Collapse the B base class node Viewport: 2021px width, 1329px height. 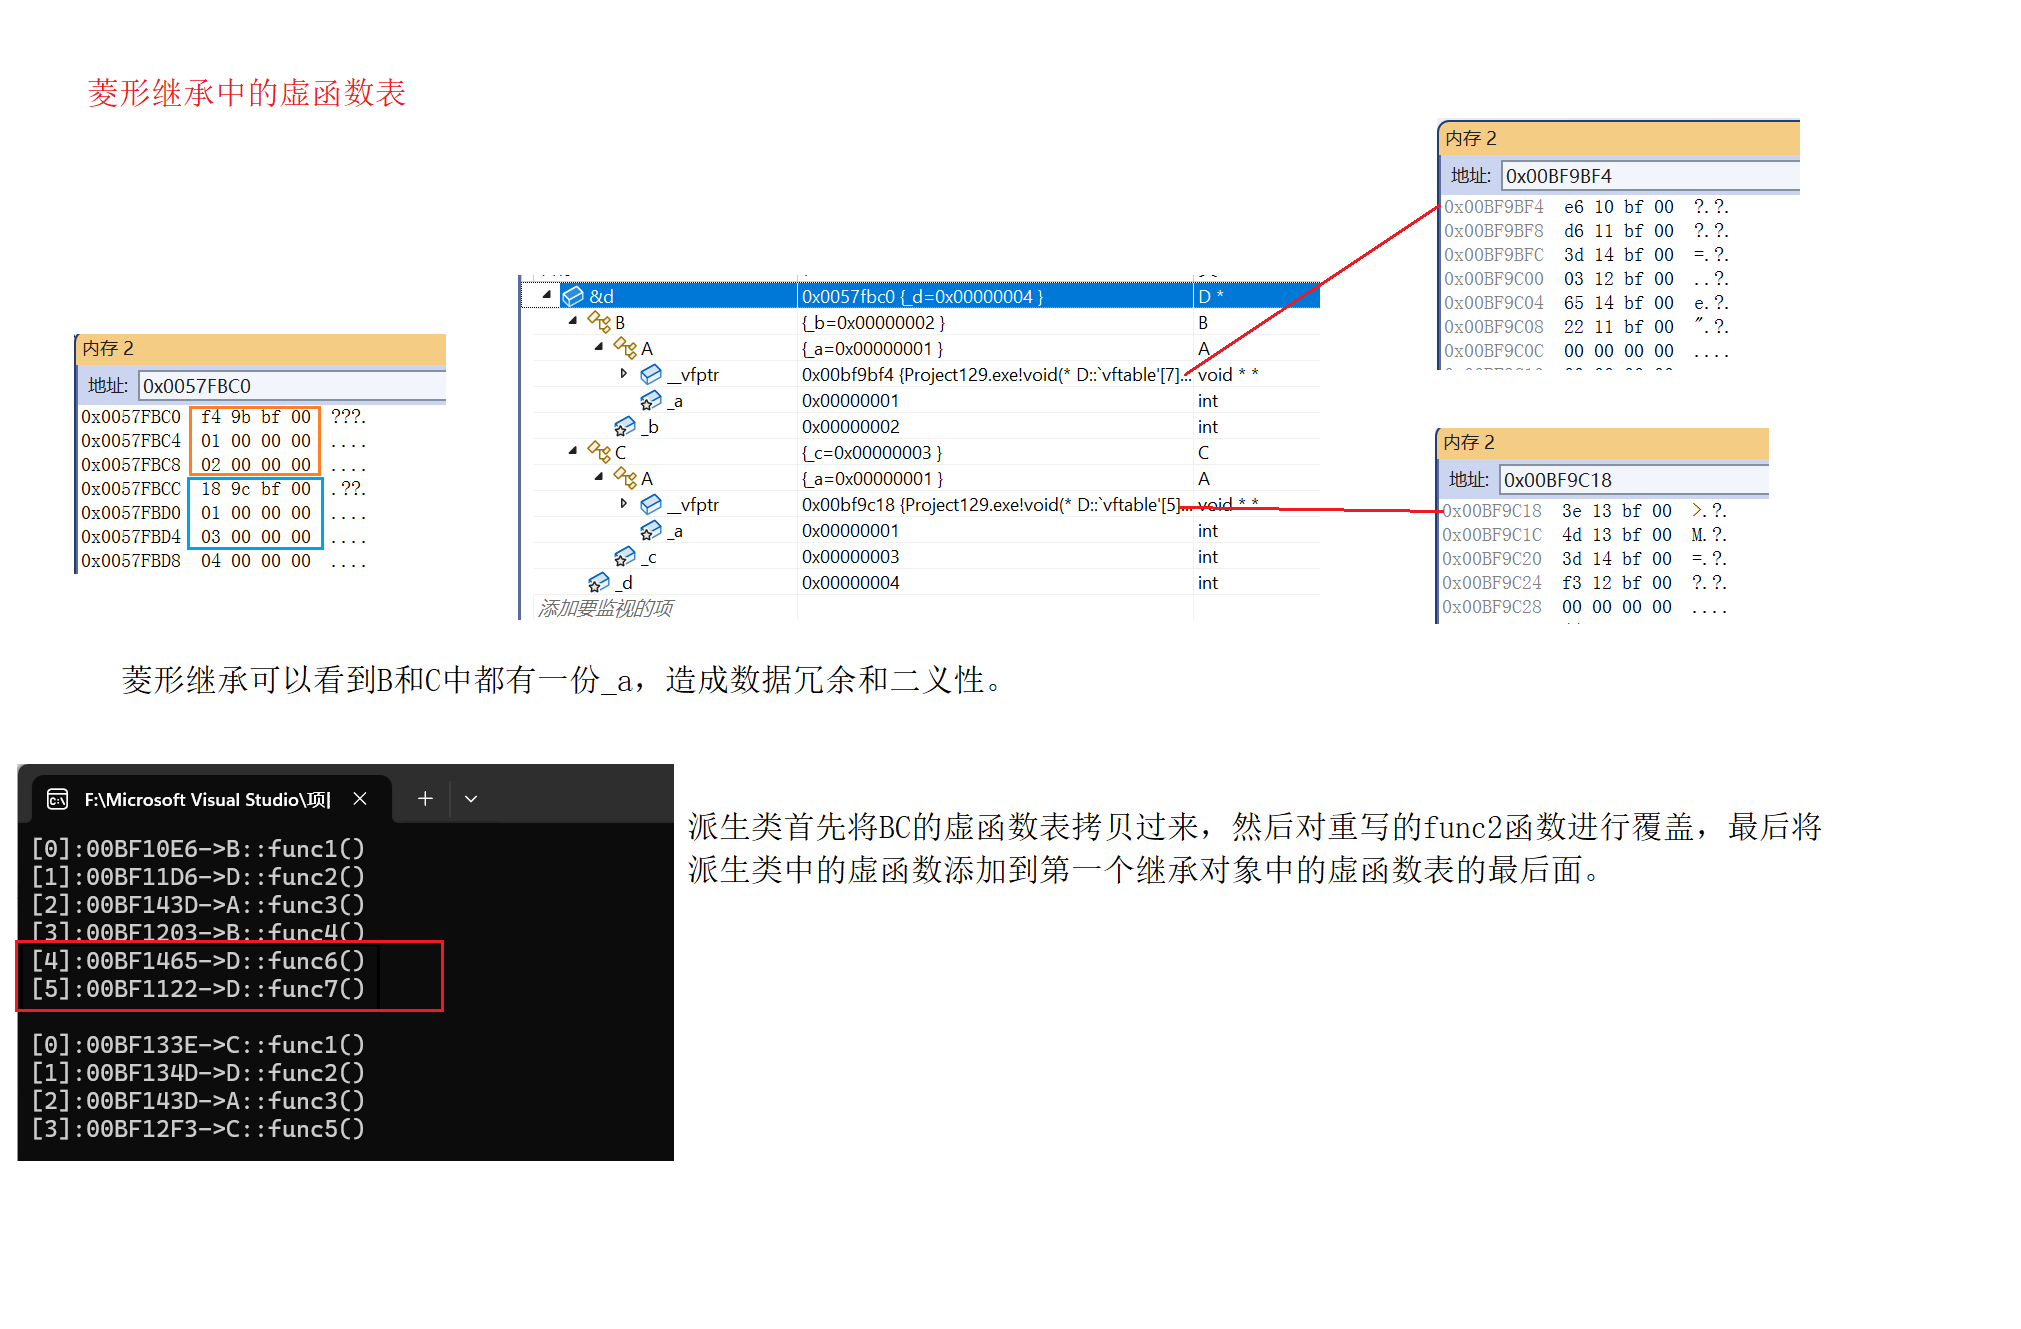point(573,321)
